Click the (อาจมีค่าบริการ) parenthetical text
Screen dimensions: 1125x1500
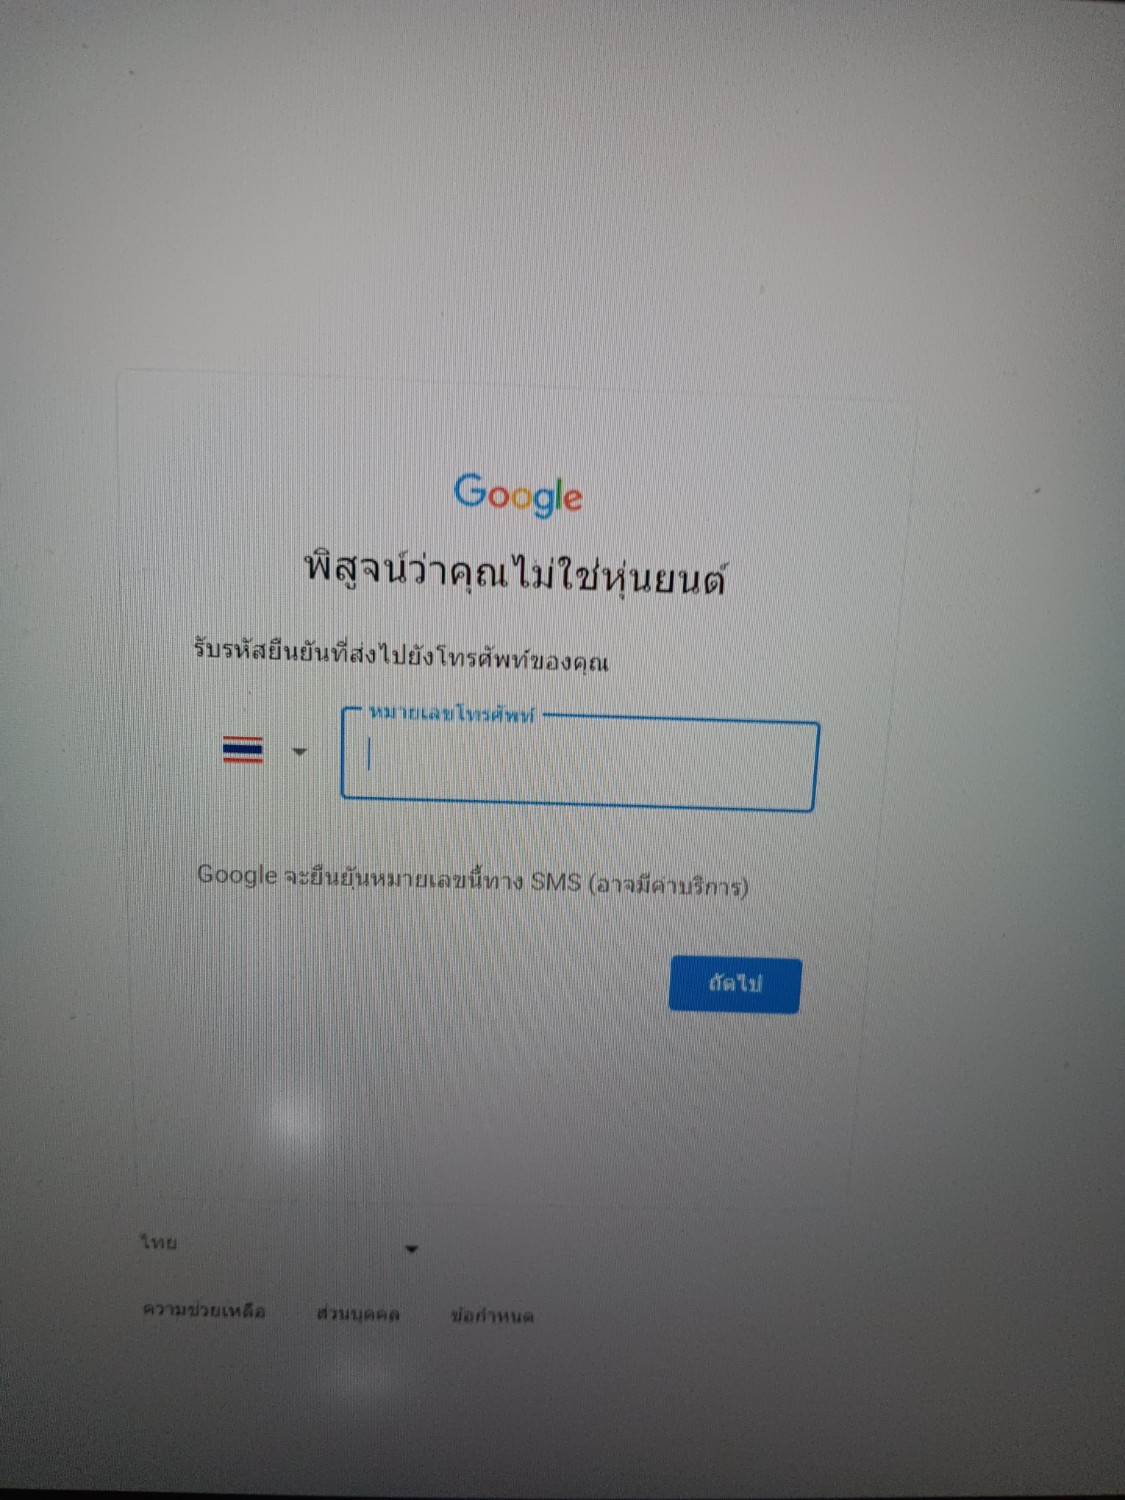[668, 885]
